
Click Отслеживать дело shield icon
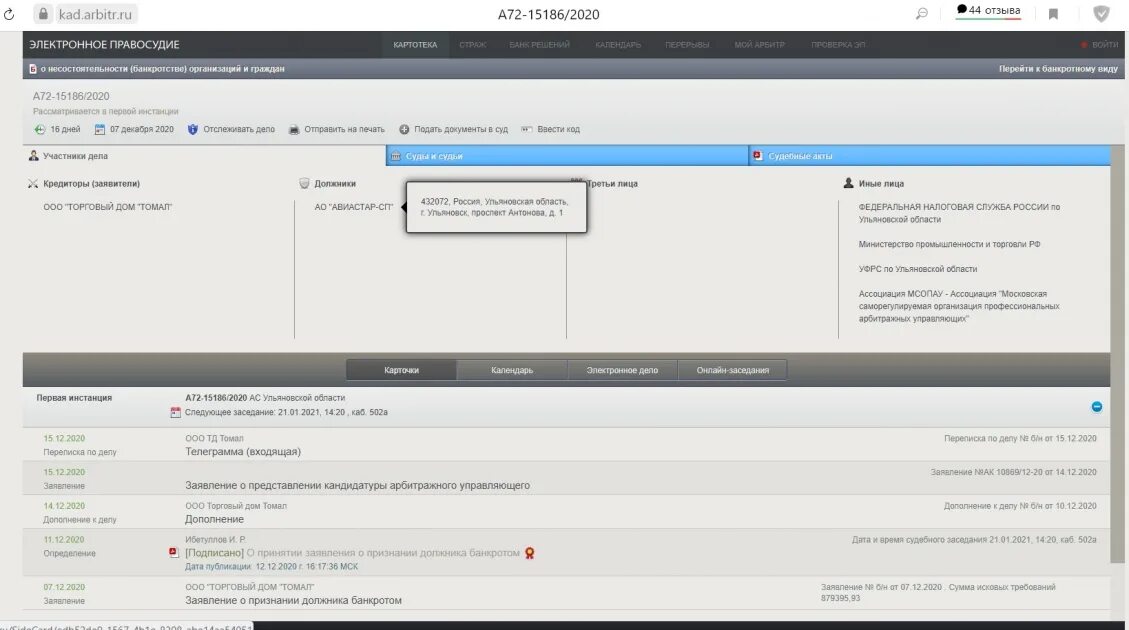192,130
